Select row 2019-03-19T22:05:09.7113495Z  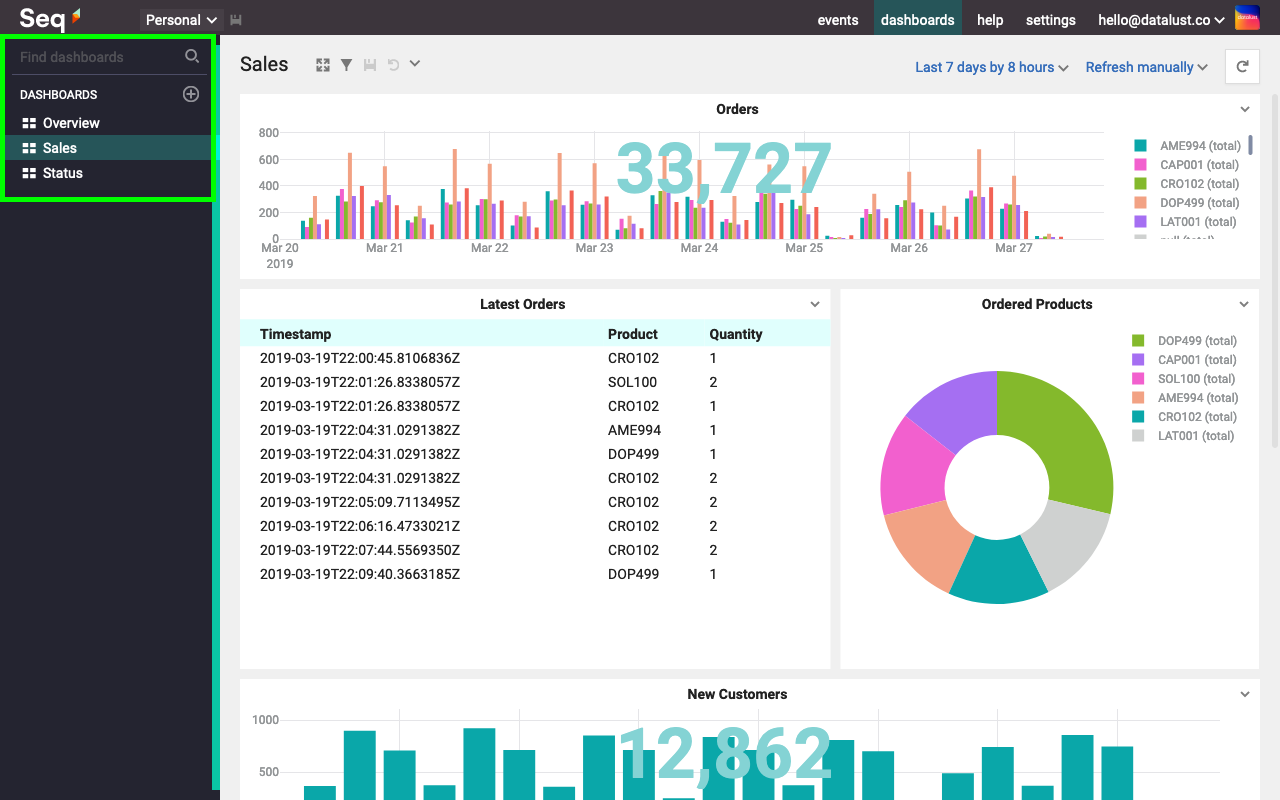pyautogui.click(x=535, y=502)
